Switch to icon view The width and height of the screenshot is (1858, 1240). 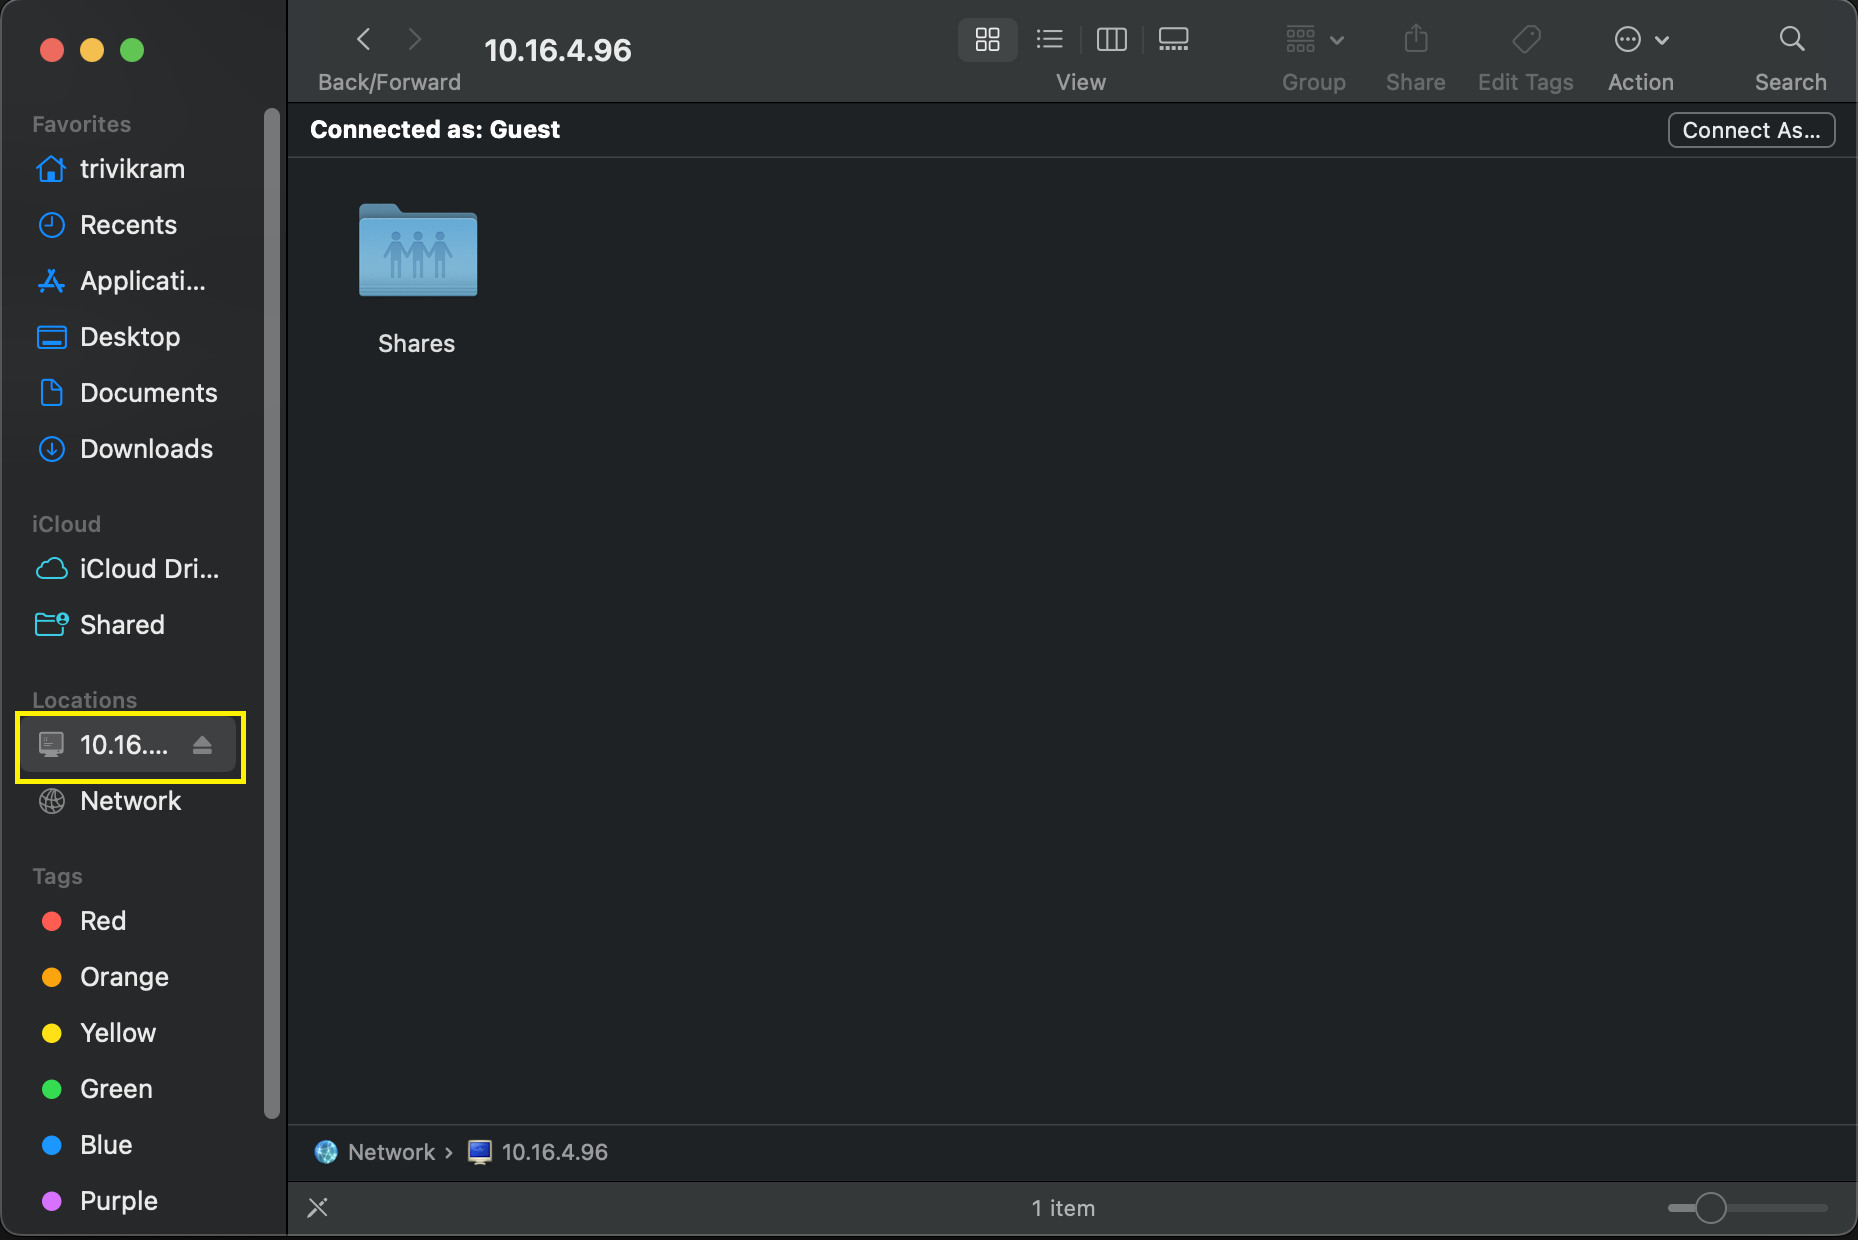pos(987,40)
